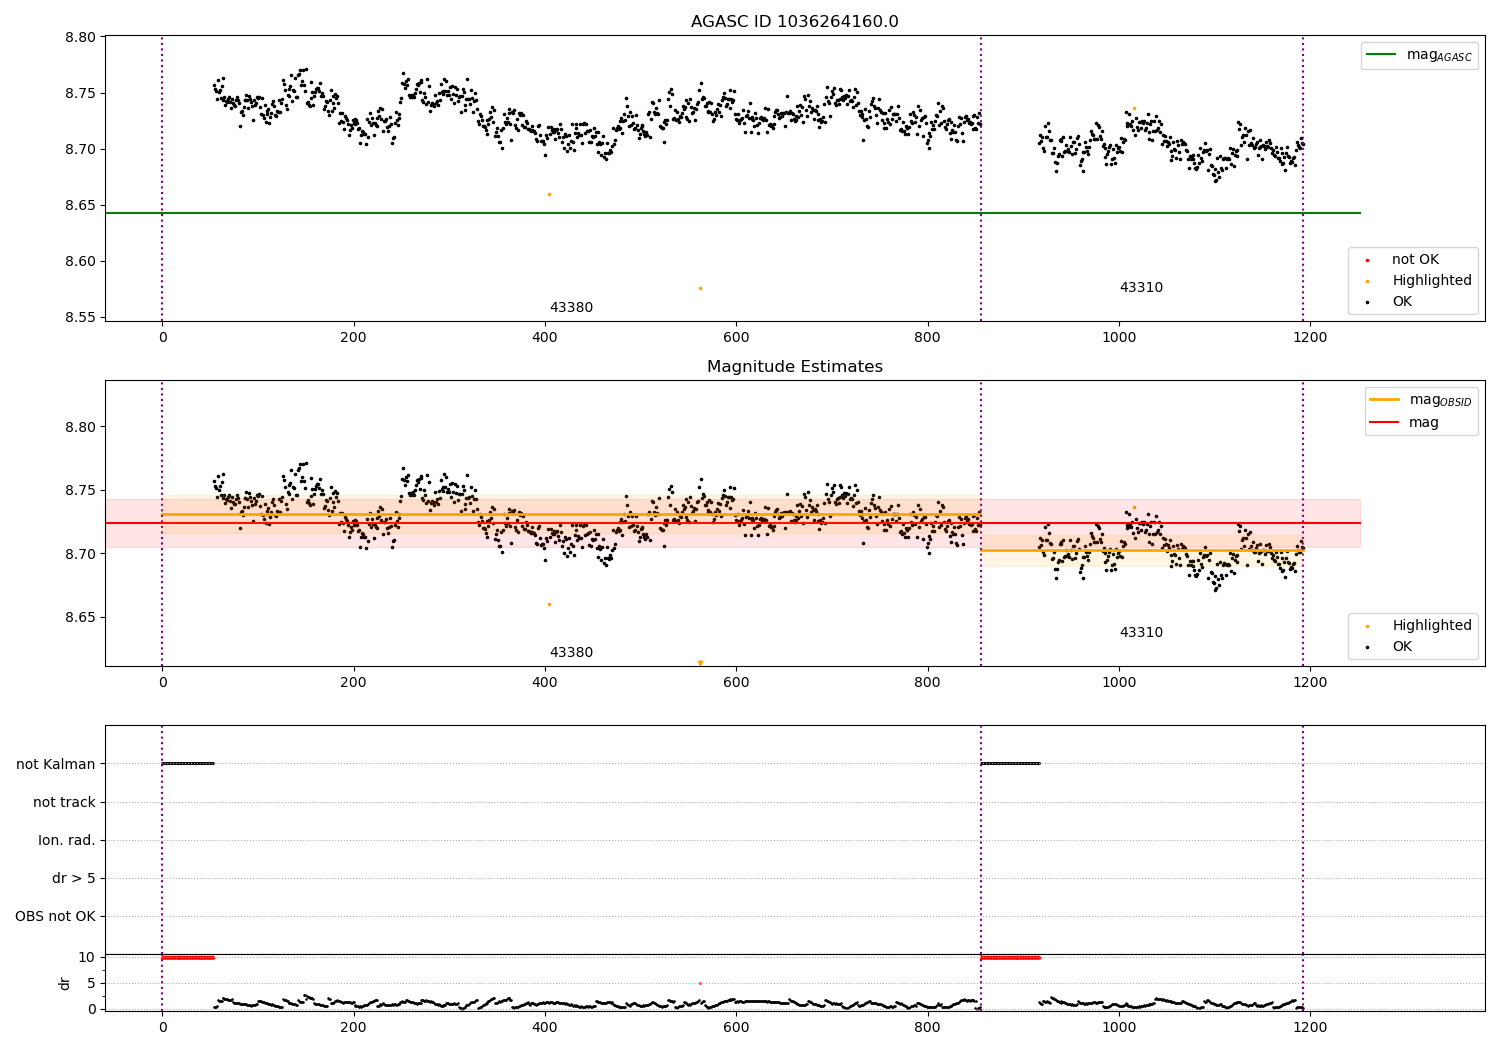The width and height of the screenshot is (1500, 1050).
Task: Click the 43380 obsid label in top plot
Action: click(x=571, y=308)
